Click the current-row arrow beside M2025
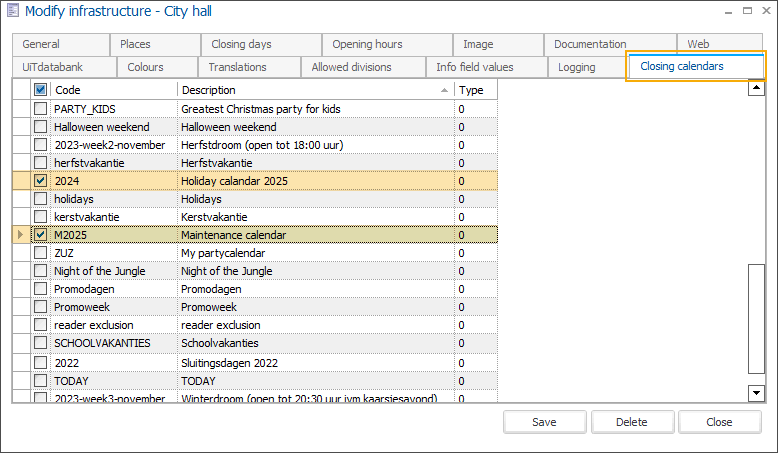Image resolution: width=778 pixels, height=453 pixels. tap(20, 235)
